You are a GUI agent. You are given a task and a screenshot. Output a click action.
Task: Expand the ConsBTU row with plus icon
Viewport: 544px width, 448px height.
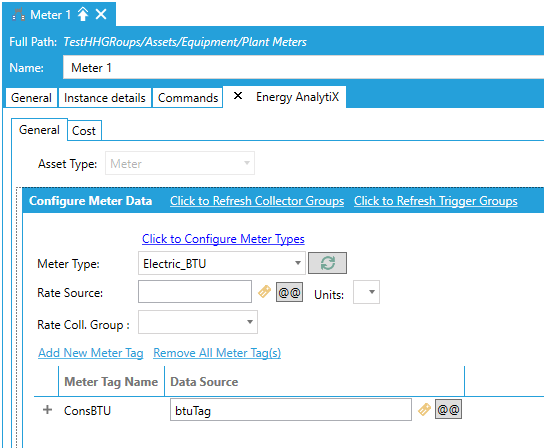[47, 410]
